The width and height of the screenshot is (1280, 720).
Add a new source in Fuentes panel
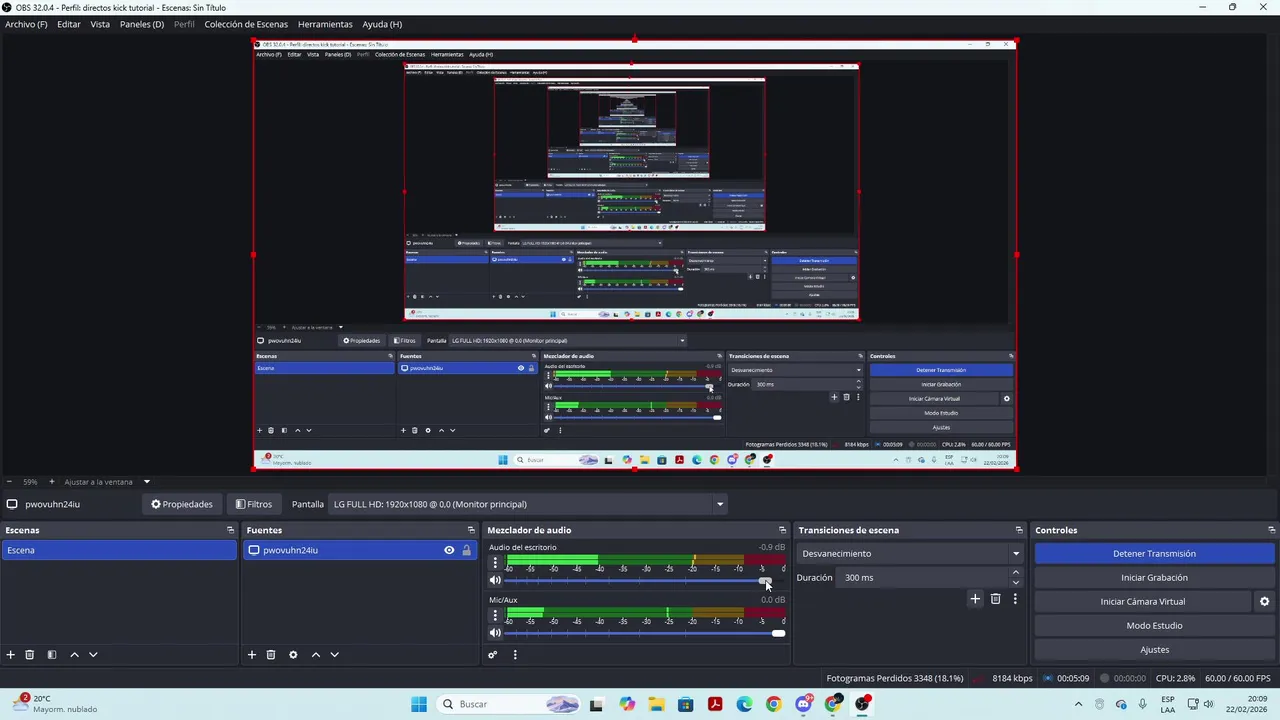(x=252, y=655)
